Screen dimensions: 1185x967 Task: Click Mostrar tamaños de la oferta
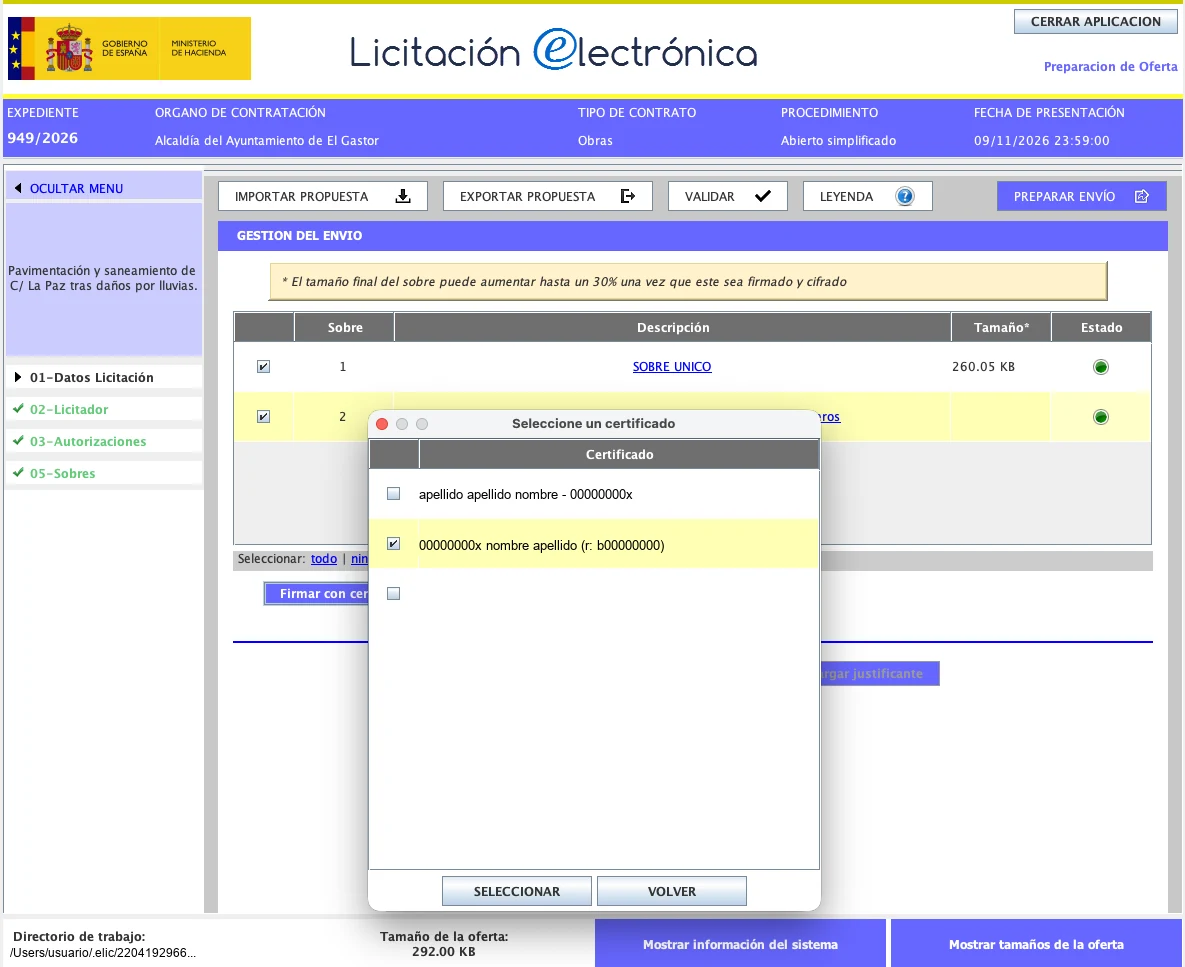[x=1036, y=944]
